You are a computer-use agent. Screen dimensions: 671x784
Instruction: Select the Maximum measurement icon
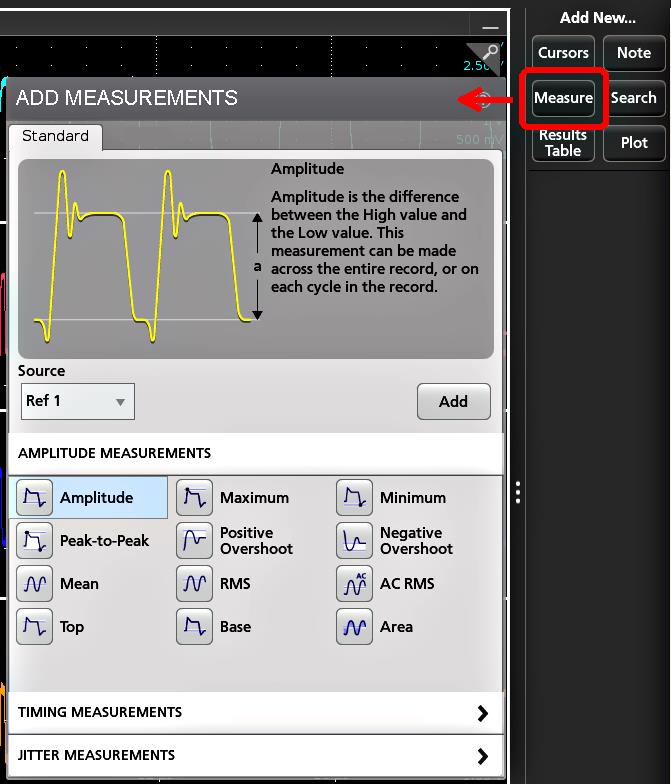pyautogui.click(x=195, y=498)
